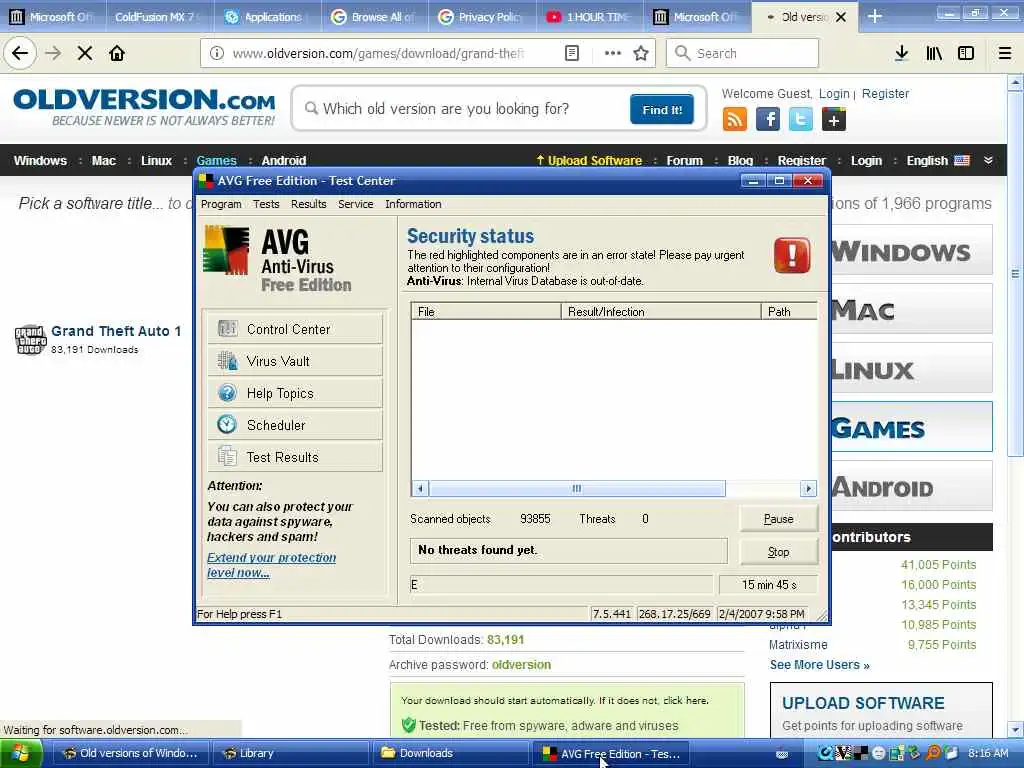The height and width of the screenshot is (768, 1024).
Task: Open English language selector
Action: [938, 161]
